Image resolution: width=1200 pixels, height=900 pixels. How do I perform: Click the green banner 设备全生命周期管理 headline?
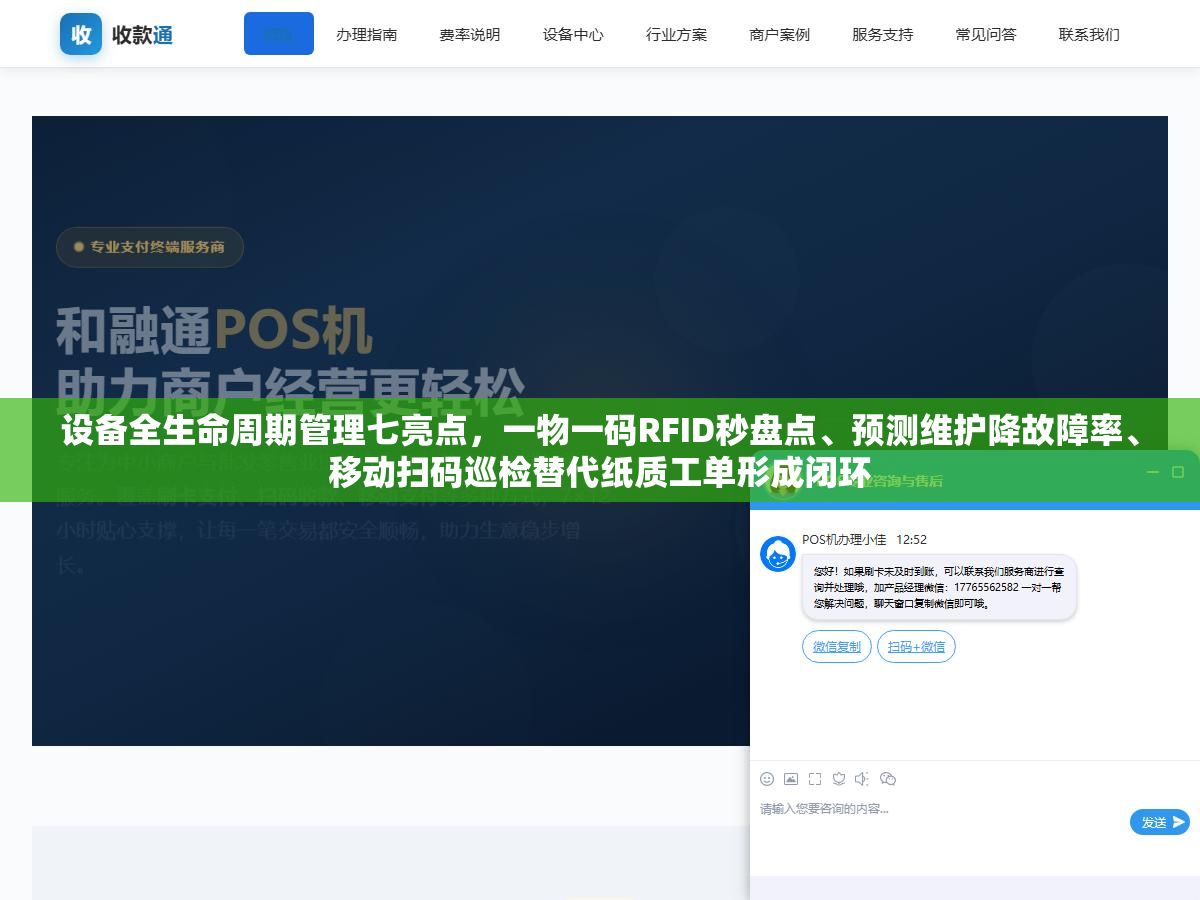coord(600,452)
